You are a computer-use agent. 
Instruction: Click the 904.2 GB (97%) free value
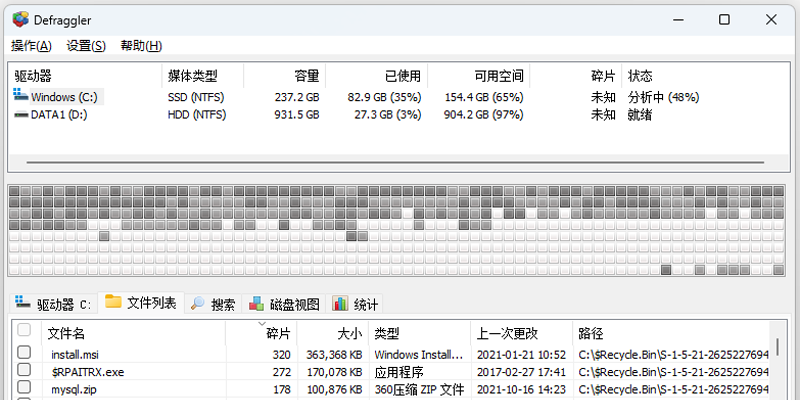coord(484,115)
